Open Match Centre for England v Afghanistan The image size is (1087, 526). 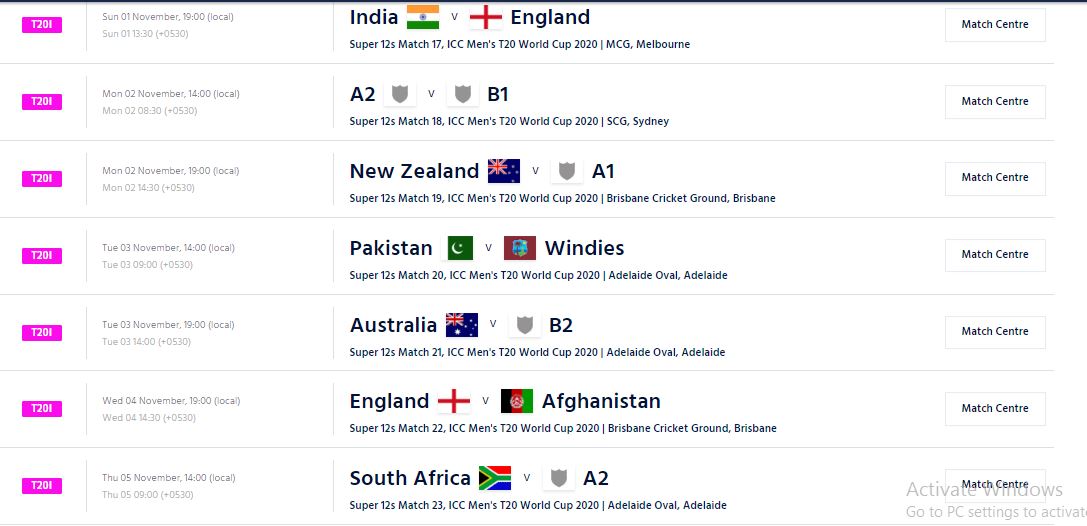click(994, 408)
